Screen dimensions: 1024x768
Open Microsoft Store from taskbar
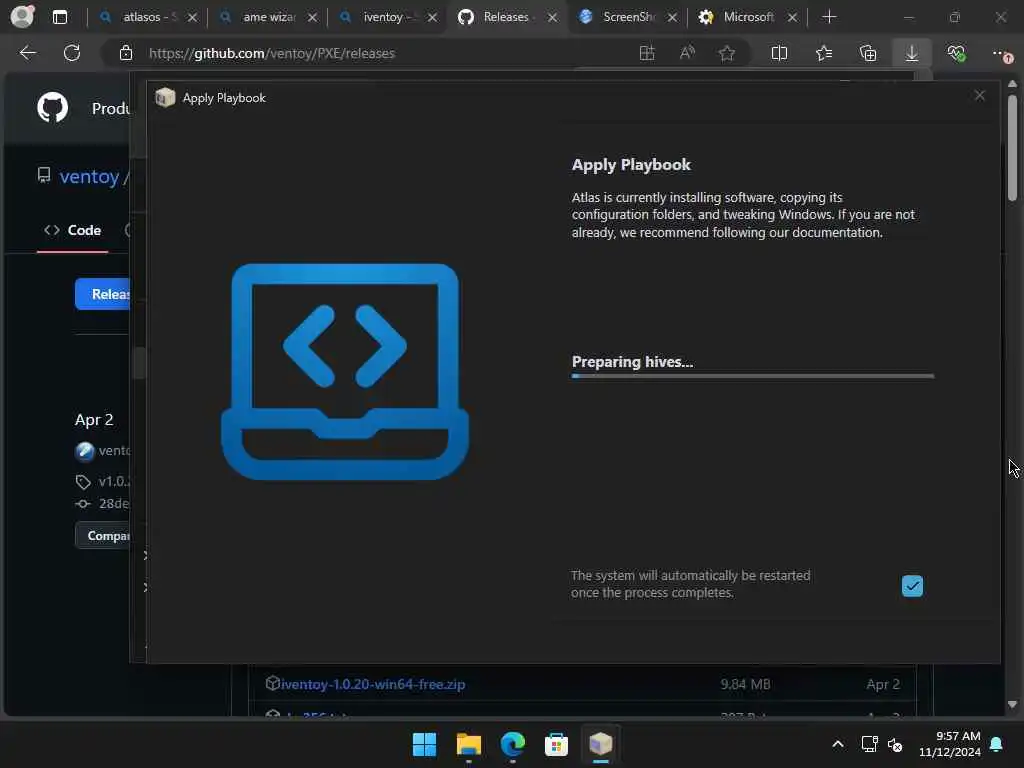[x=556, y=744]
